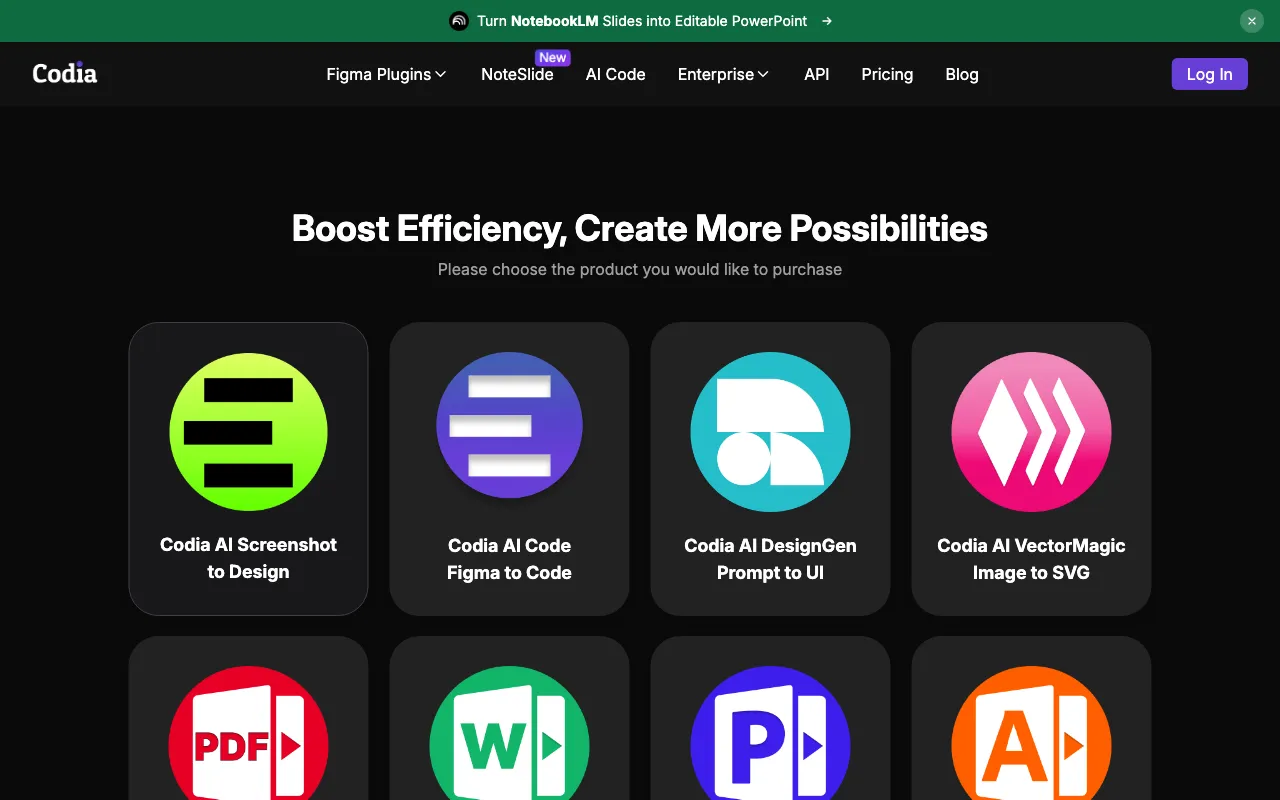Image resolution: width=1280 pixels, height=800 pixels.
Task: Click the Codia AI DesignGen Prompt to UI label
Action: [770, 559]
